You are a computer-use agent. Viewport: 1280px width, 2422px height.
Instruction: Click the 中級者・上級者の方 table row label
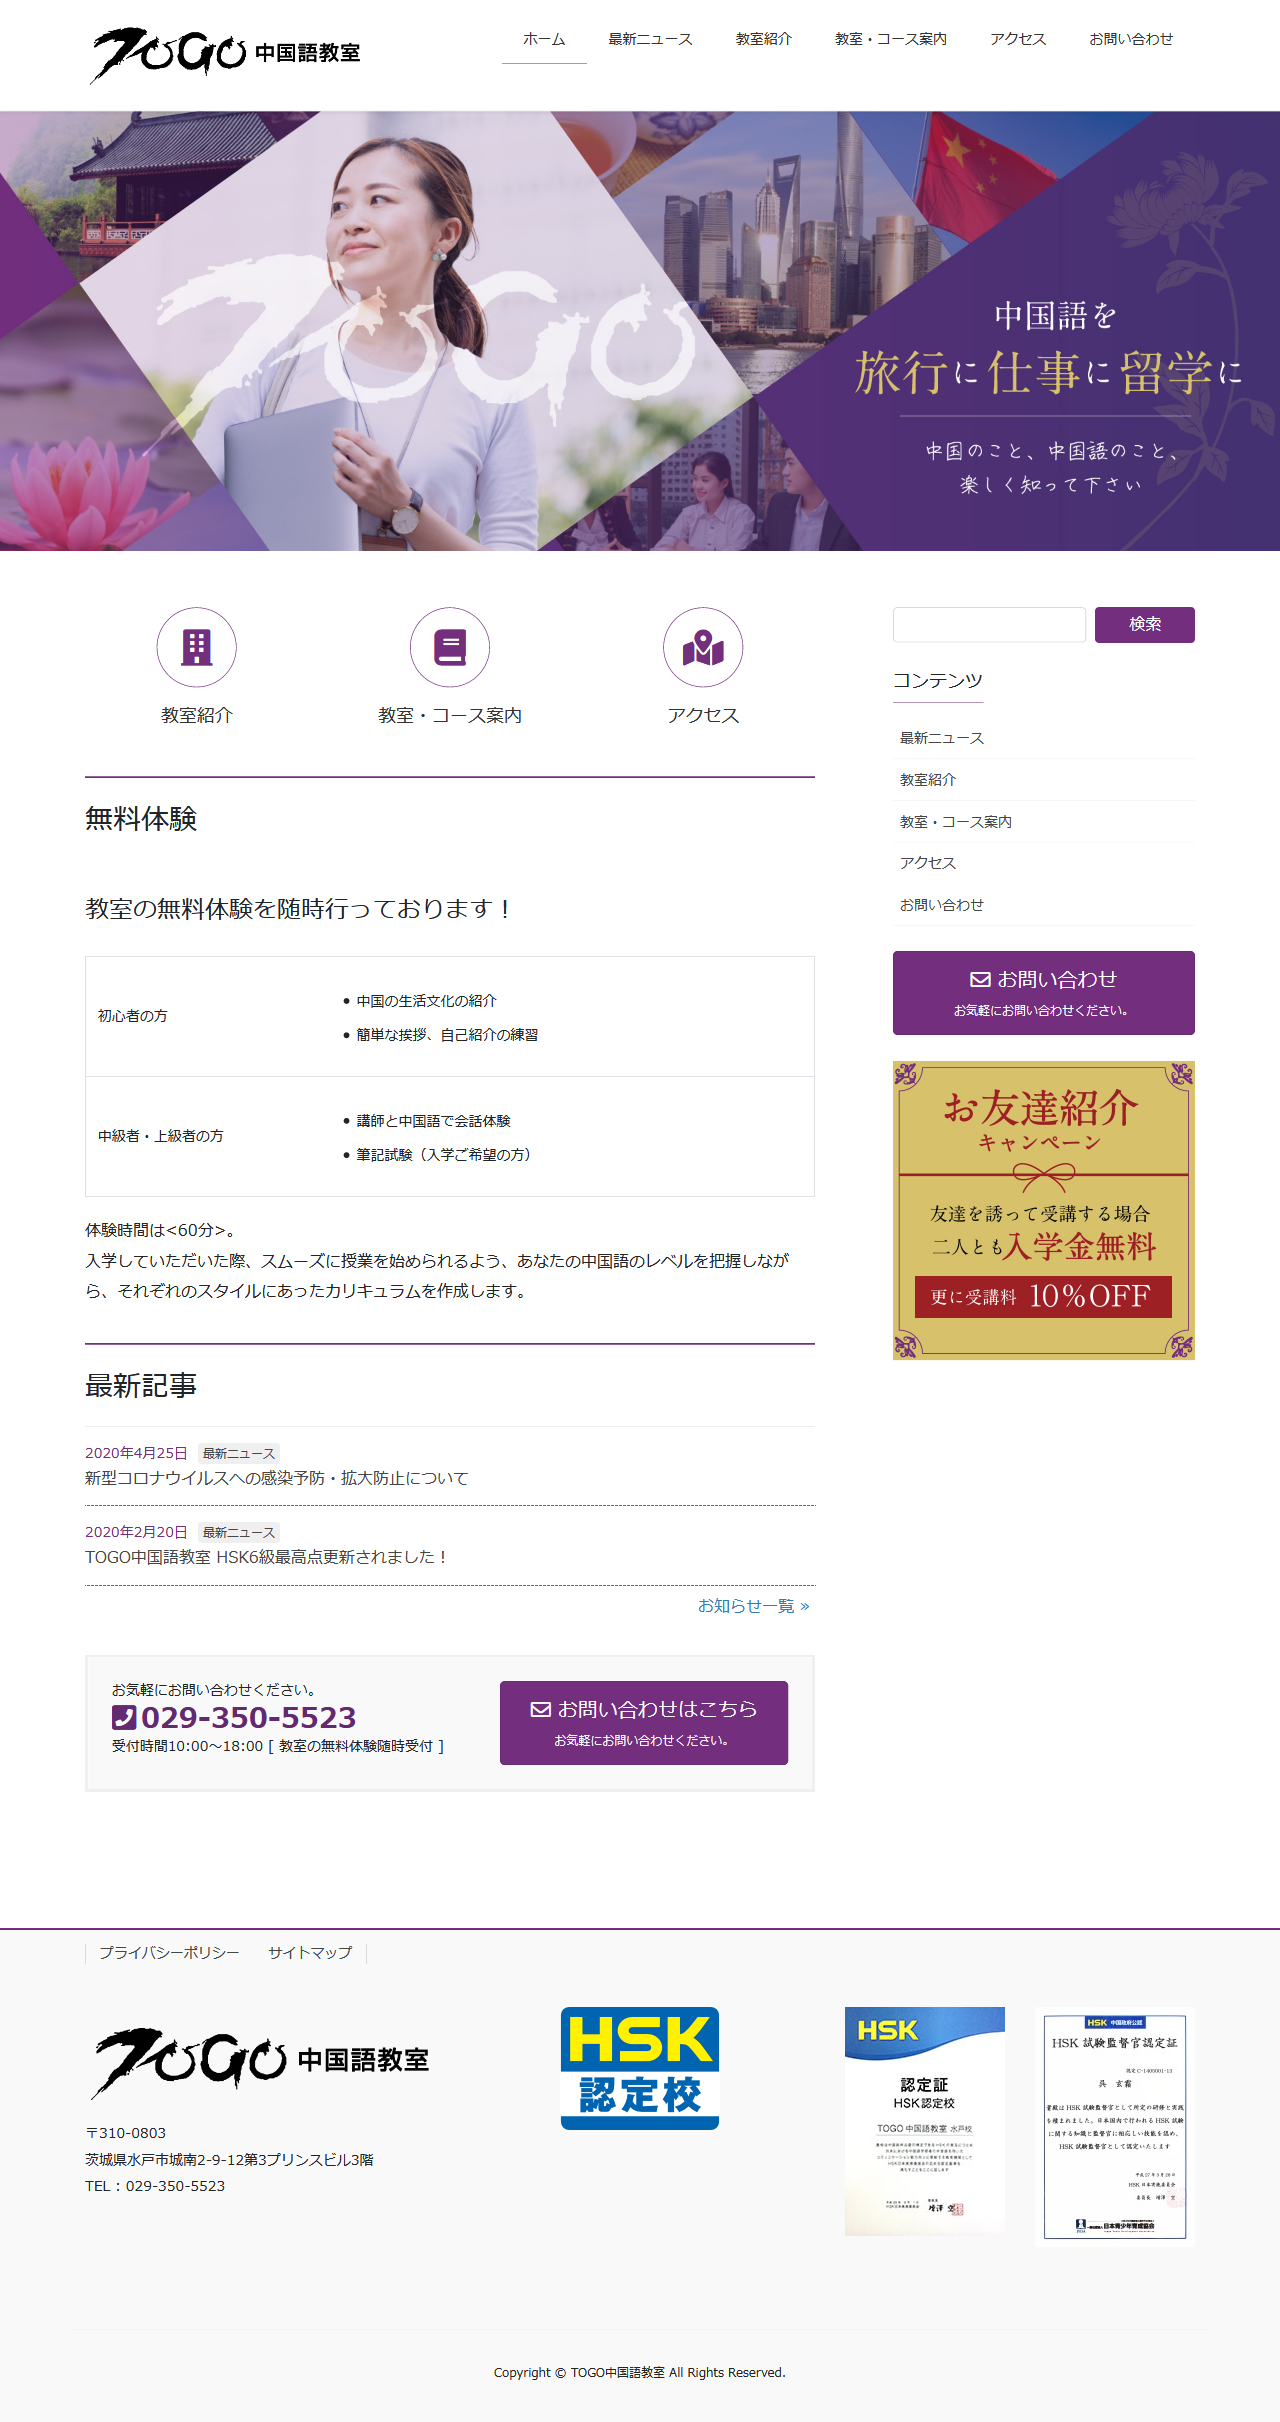[161, 1136]
